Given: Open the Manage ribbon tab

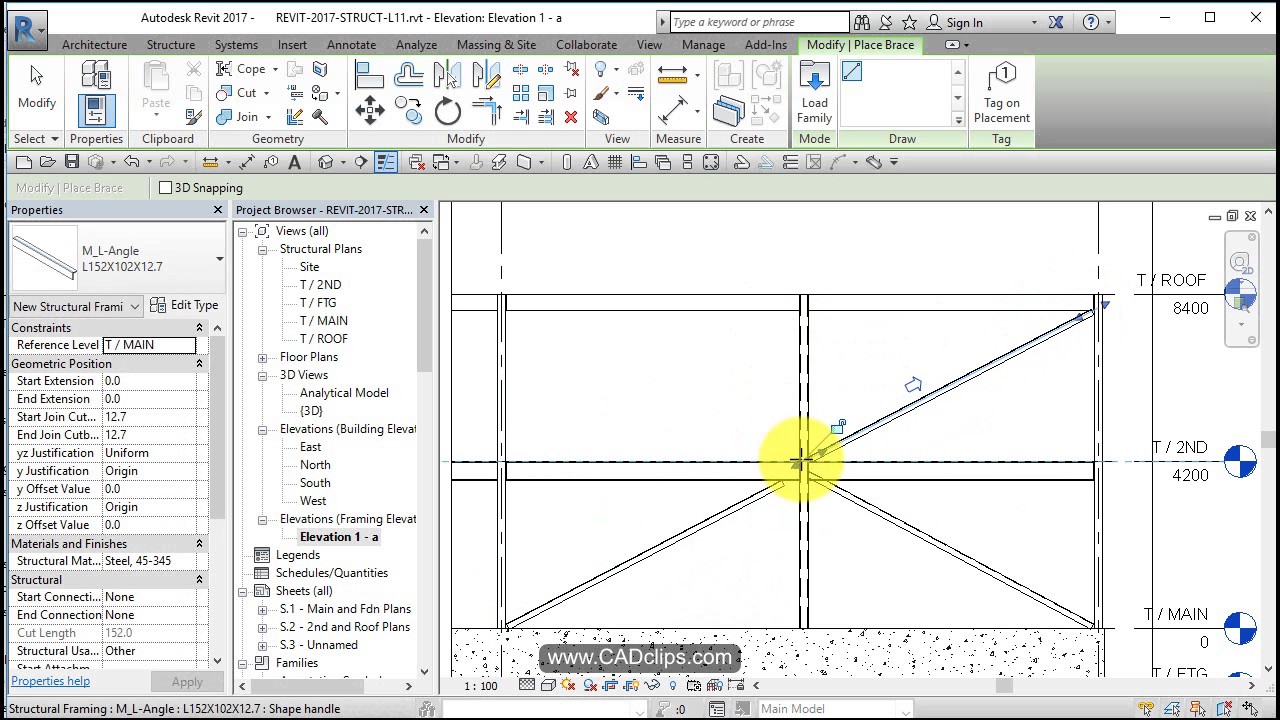Looking at the screenshot, I should pyautogui.click(x=703, y=44).
